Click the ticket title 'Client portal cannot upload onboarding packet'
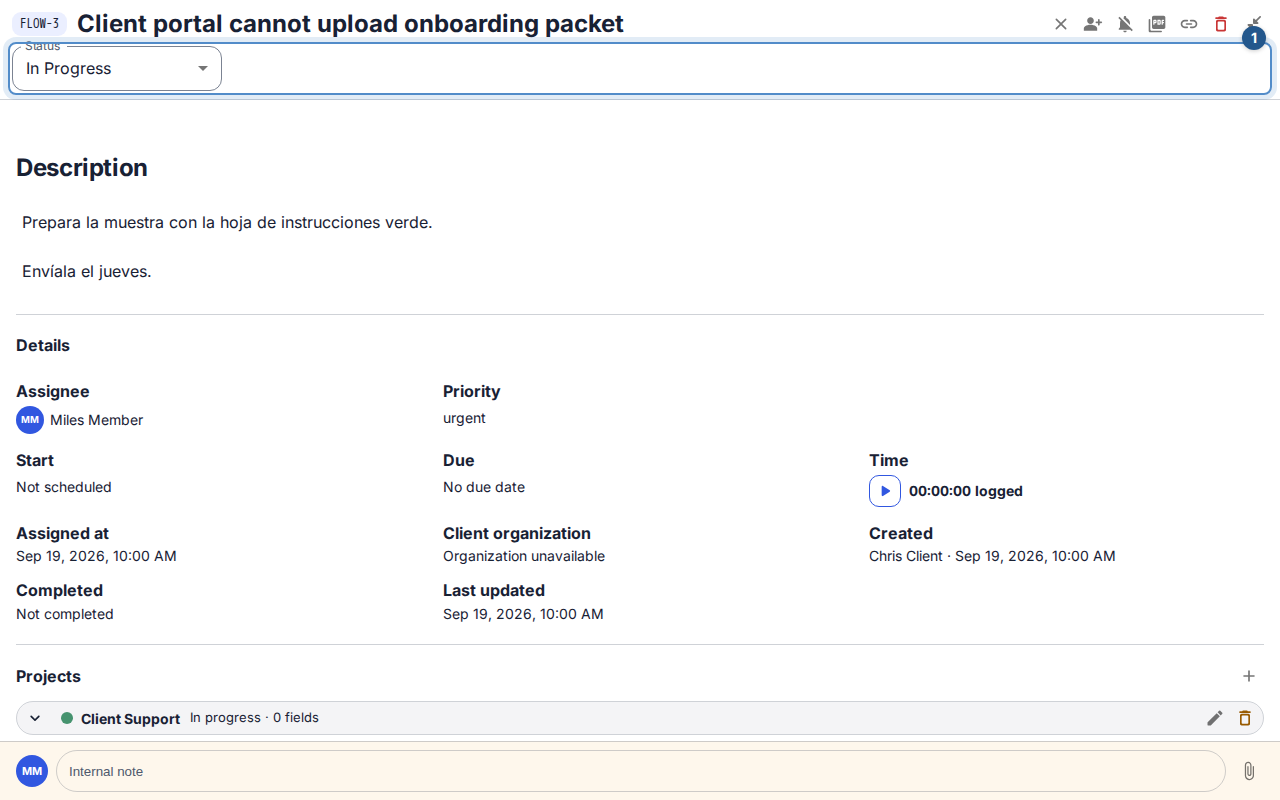 point(350,24)
